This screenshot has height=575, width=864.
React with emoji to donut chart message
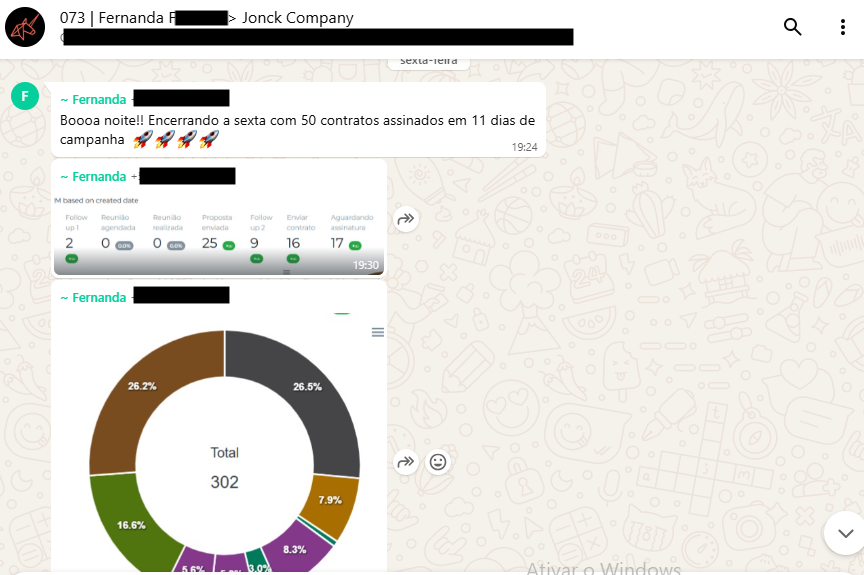coord(438,462)
